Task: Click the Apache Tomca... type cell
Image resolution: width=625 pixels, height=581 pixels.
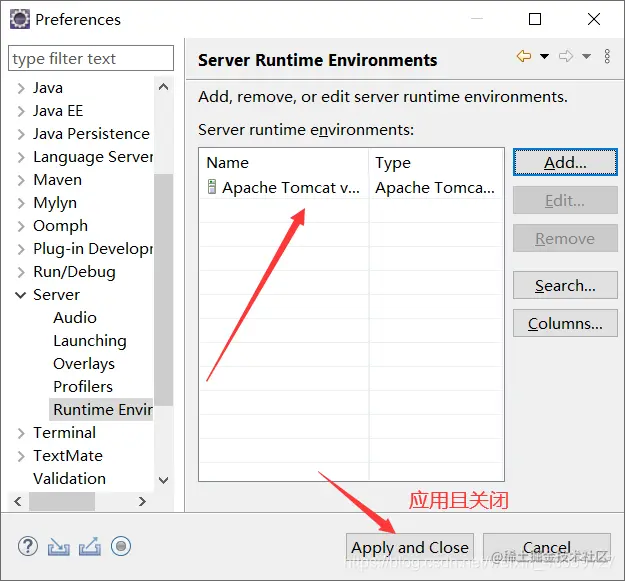Action: point(435,188)
